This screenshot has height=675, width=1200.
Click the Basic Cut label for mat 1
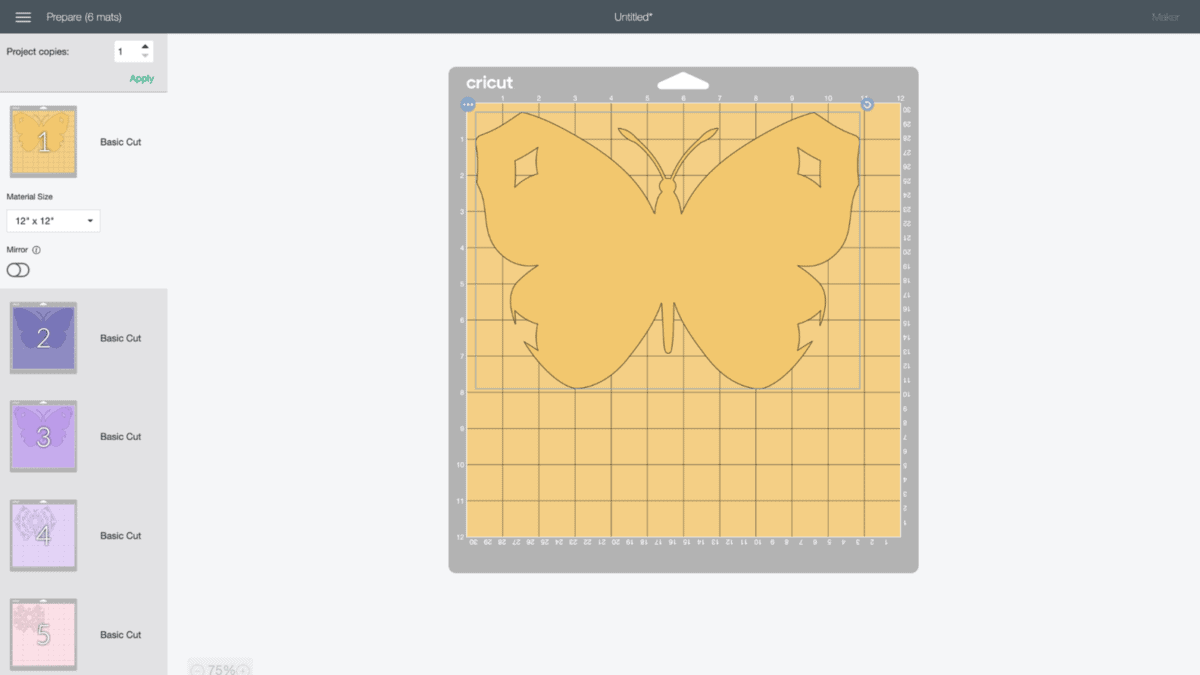[120, 142]
